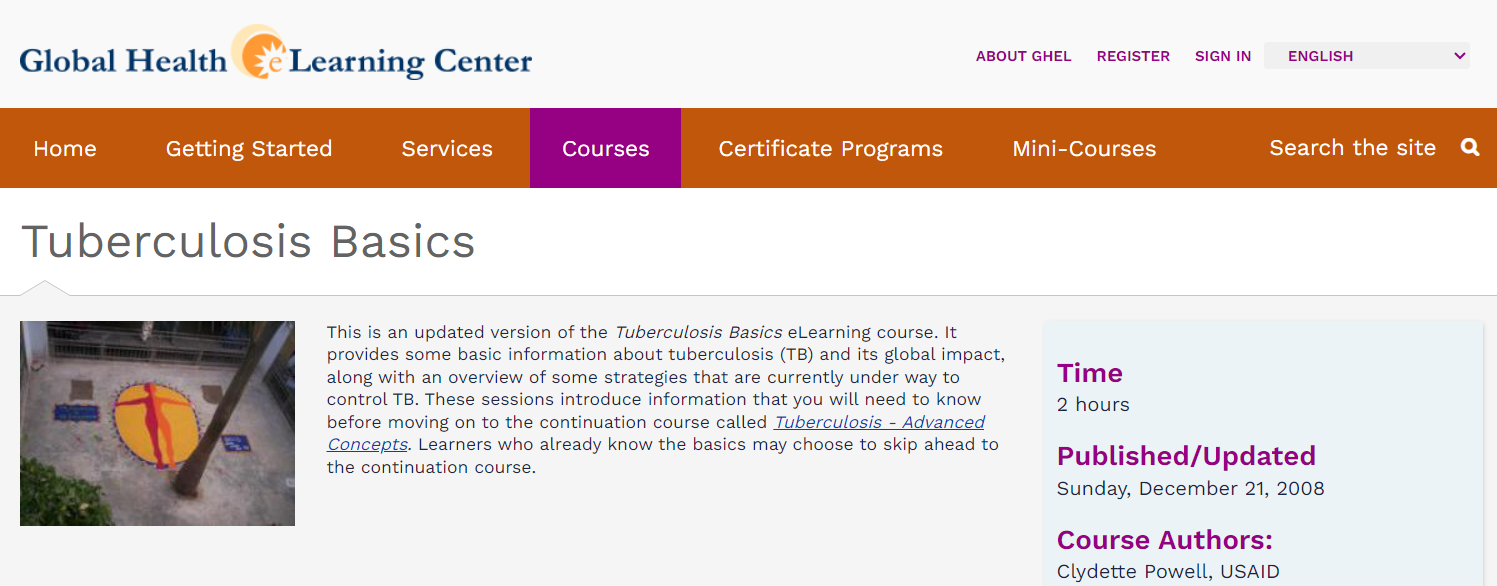Open Certificate Programs page
The height and width of the screenshot is (586, 1497).
click(830, 149)
